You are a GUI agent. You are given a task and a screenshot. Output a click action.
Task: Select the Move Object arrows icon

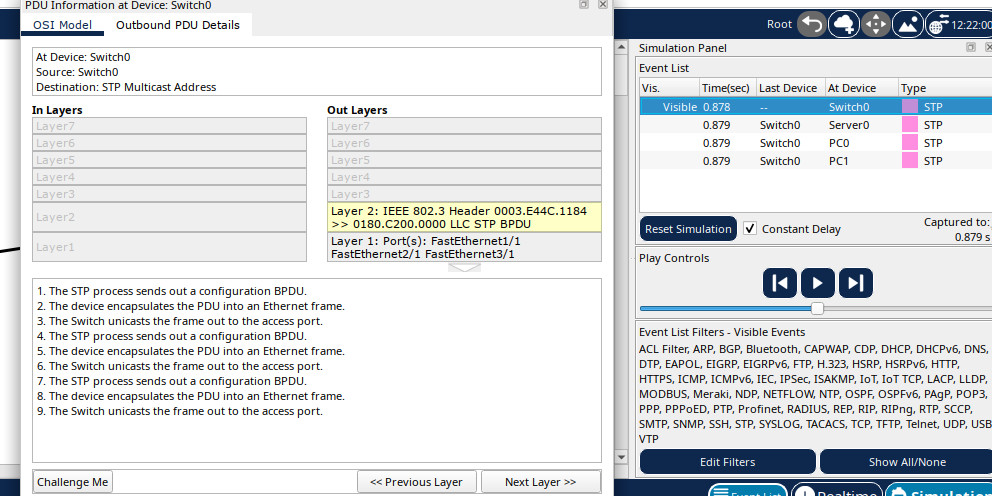pos(876,24)
